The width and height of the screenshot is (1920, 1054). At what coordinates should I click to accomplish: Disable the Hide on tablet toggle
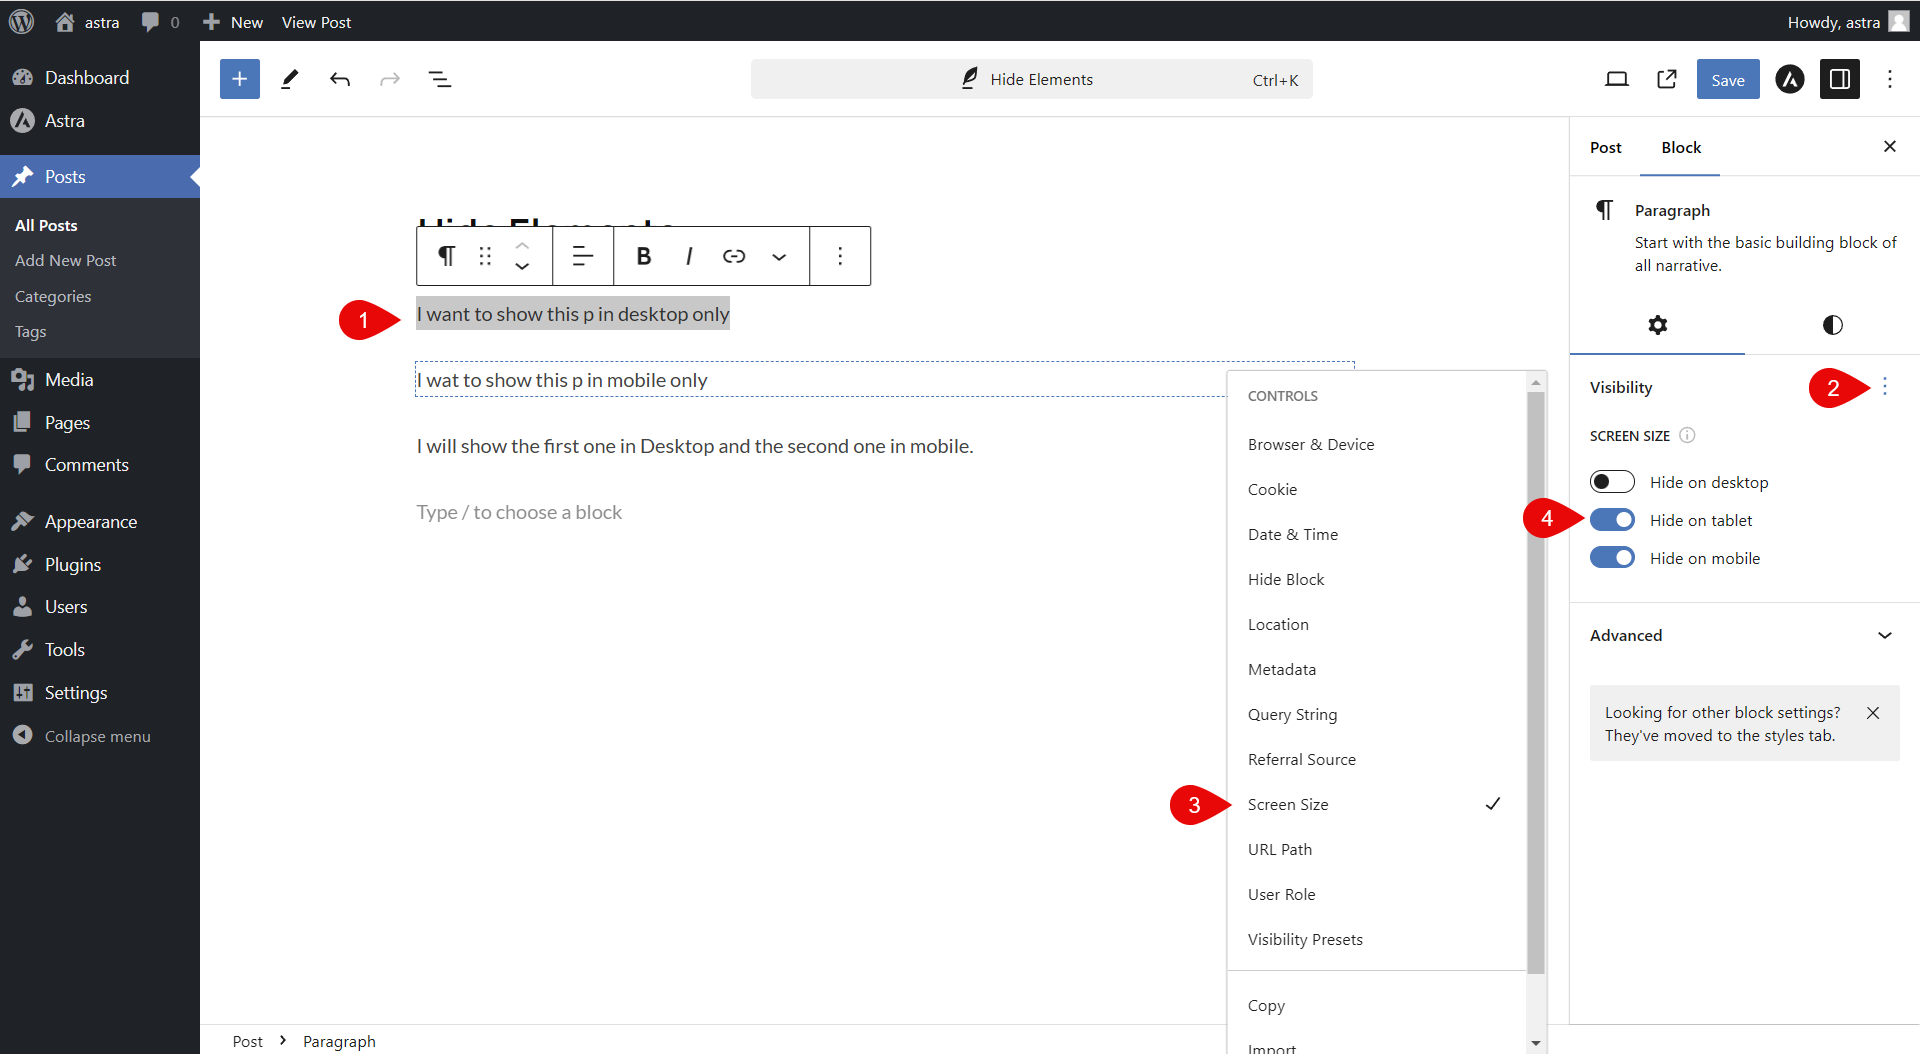coord(1612,520)
